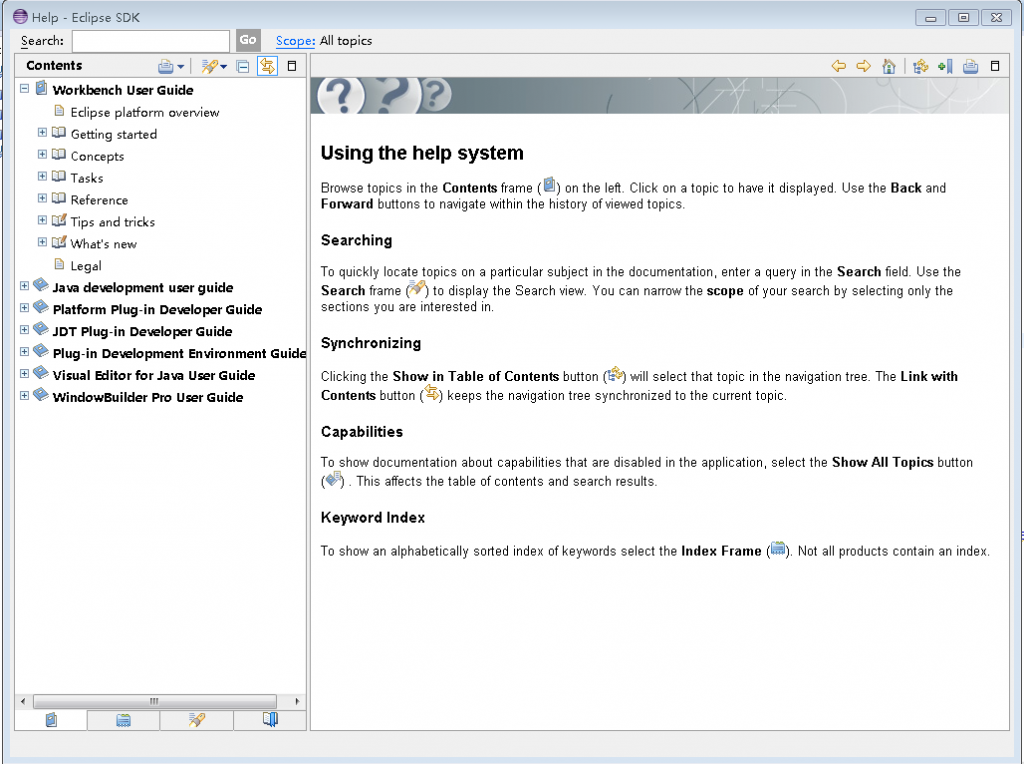This screenshot has height=764, width=1024.
Task: Select Platform Plug-in Developer Guide
Action: coord(157,310)
